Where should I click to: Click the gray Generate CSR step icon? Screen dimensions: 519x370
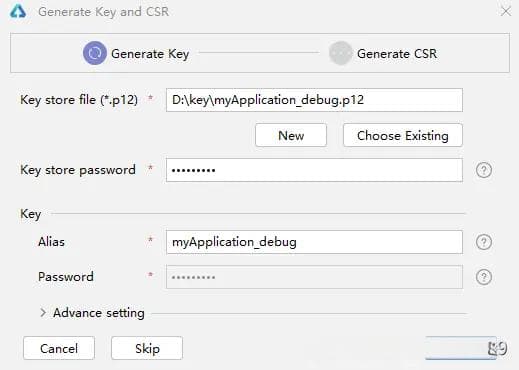tap(340, 53)
